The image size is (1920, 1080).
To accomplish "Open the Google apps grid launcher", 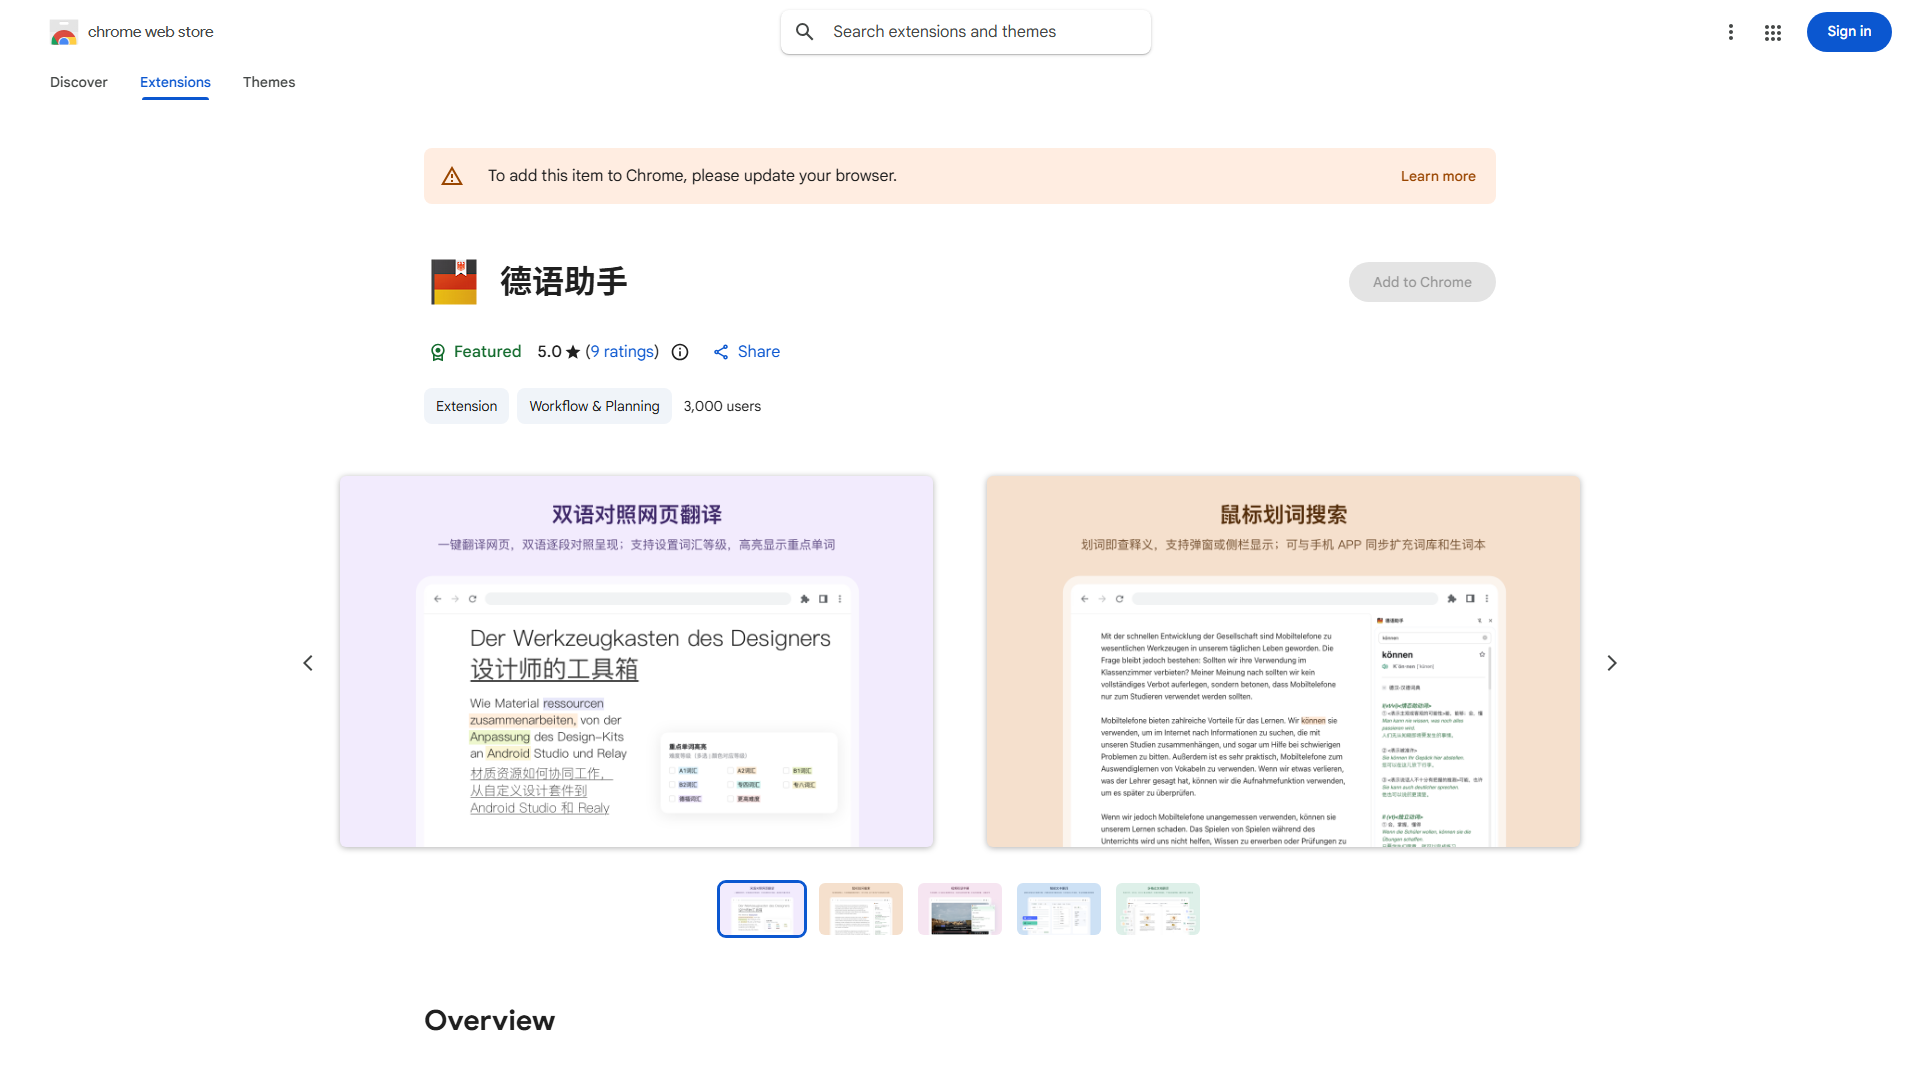I will tap(1772, 32).
